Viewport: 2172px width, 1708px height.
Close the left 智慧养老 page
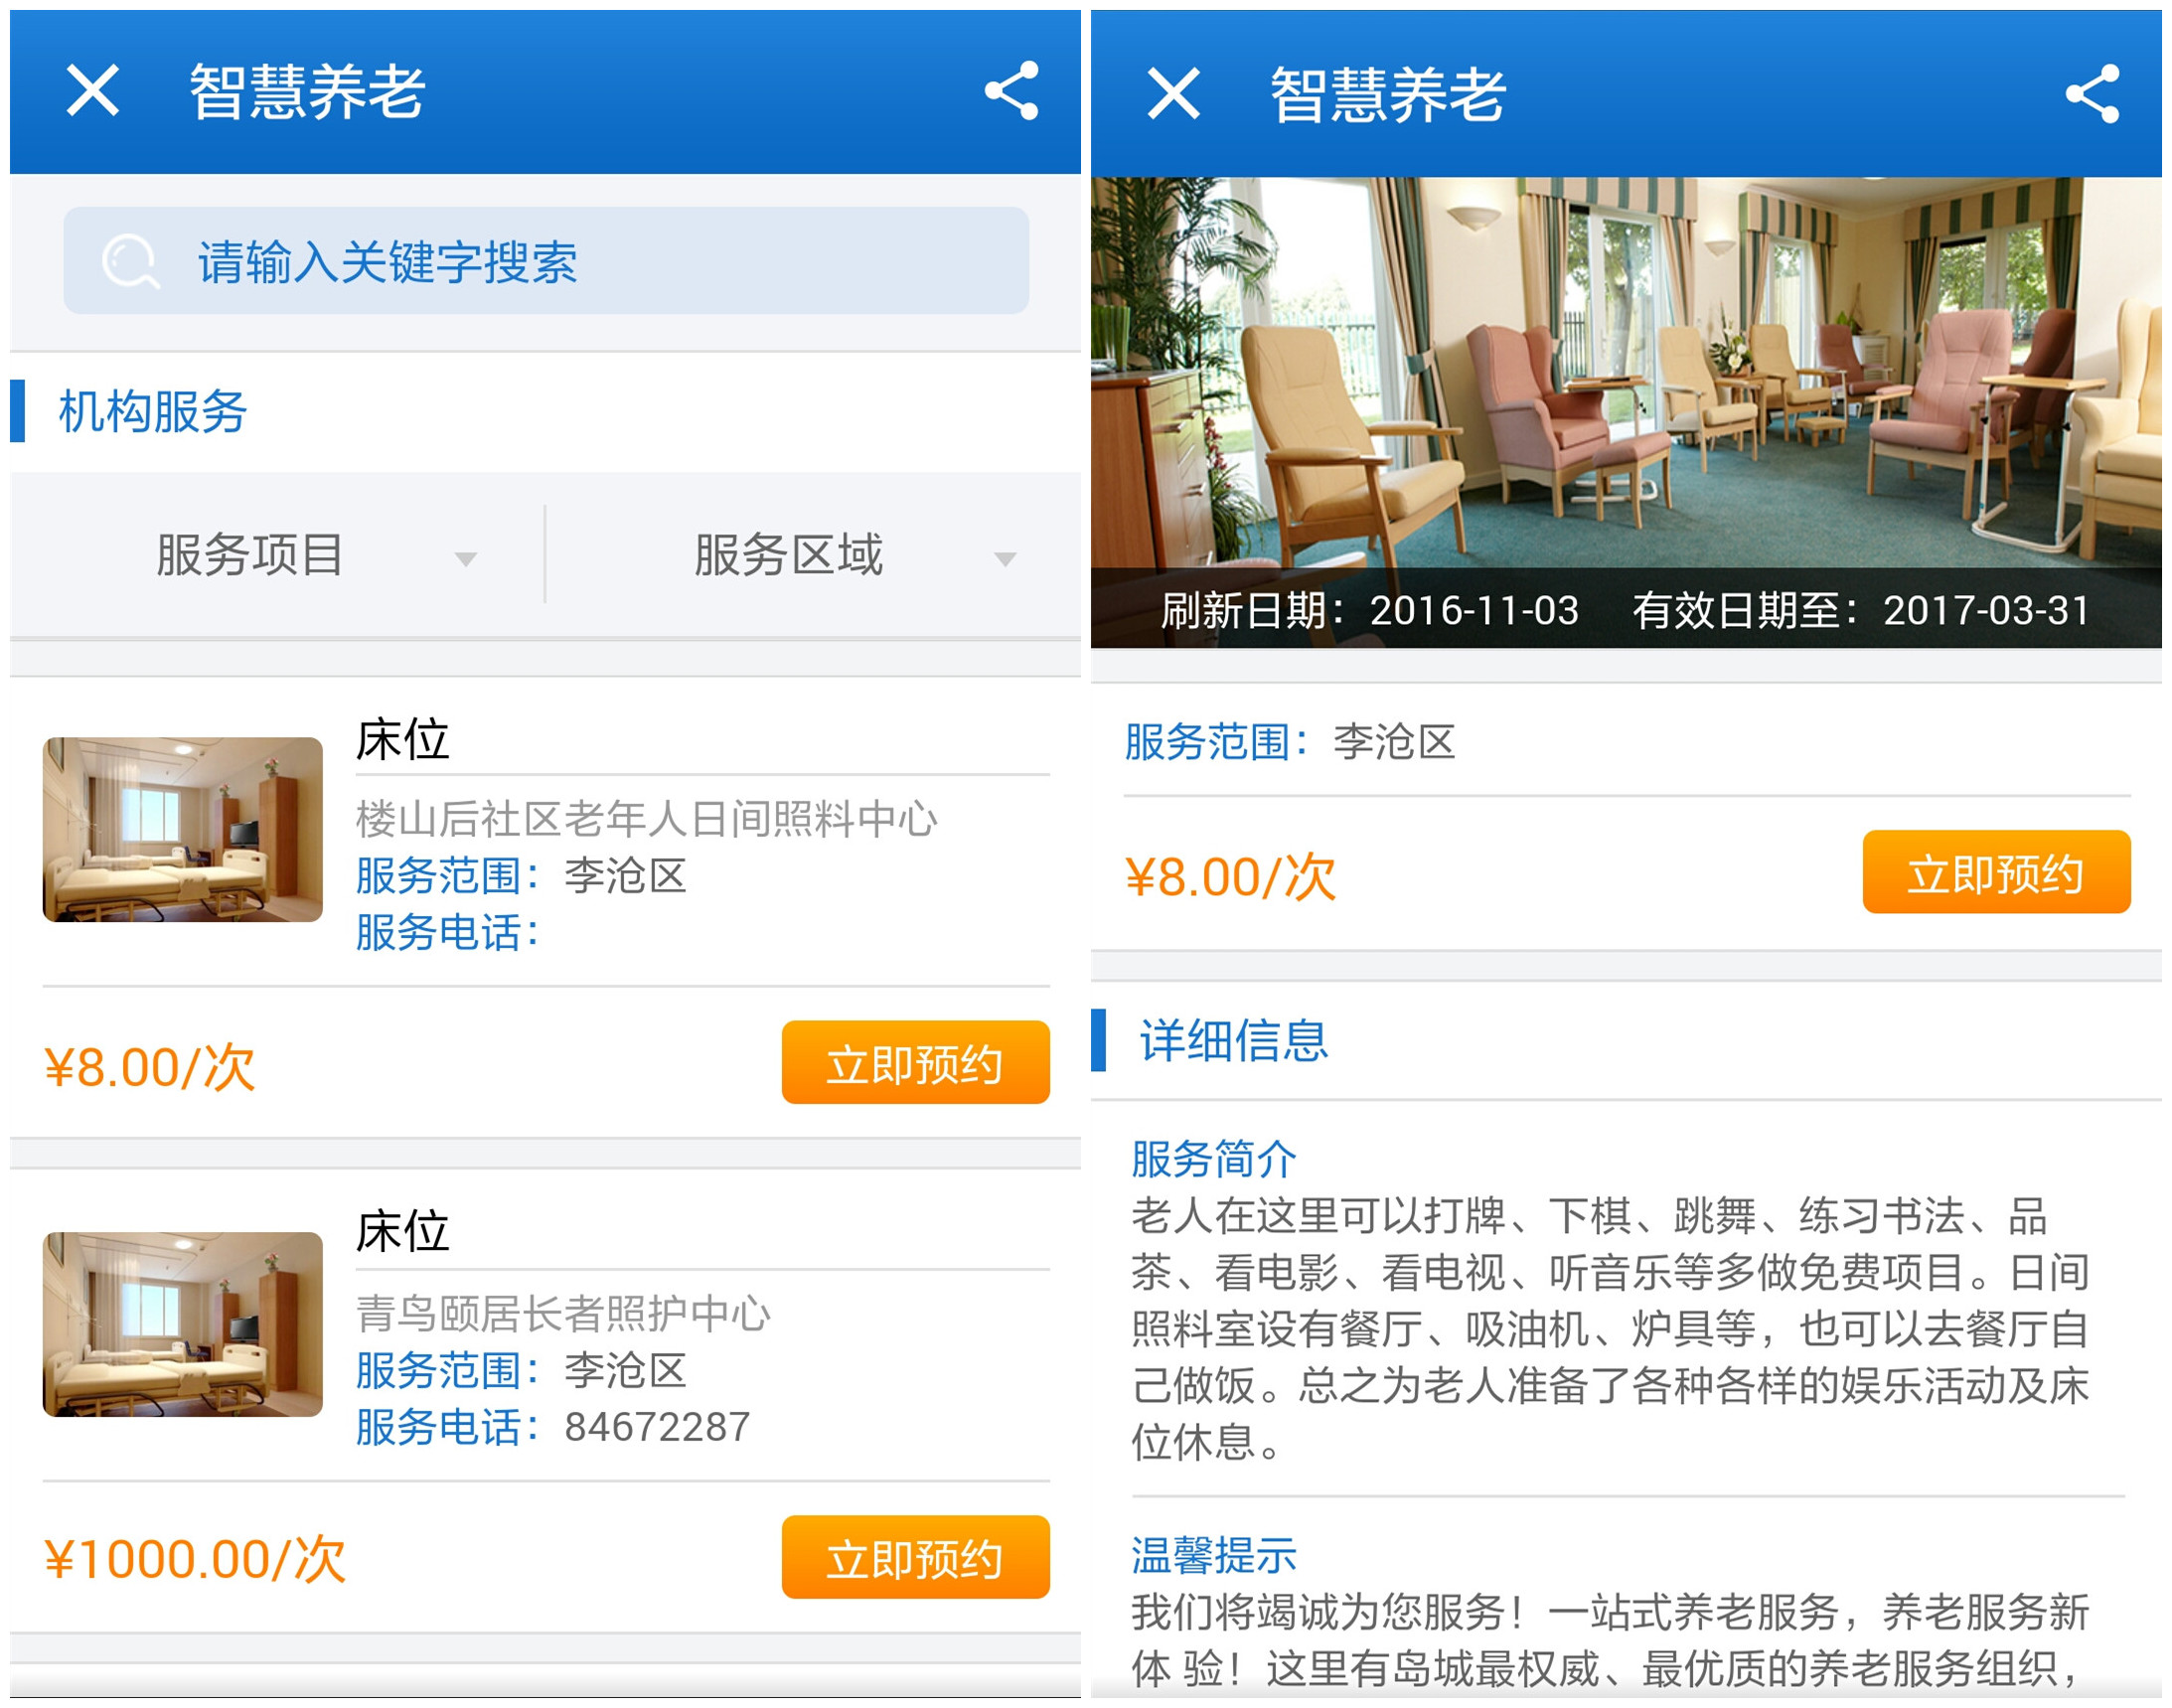(x=93, y=91)
